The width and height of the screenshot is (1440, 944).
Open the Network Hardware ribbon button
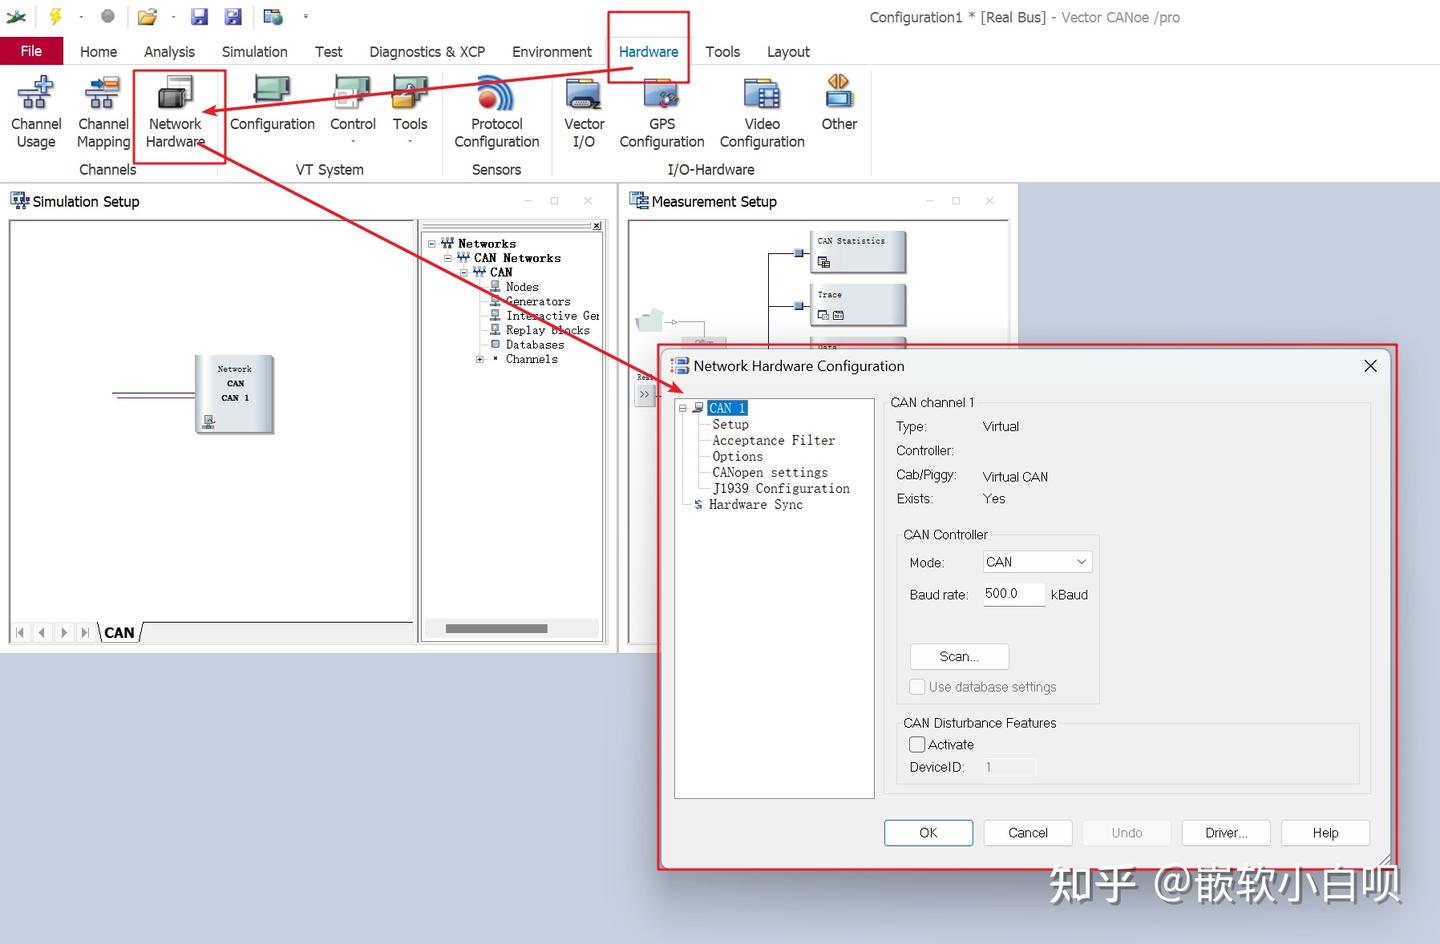[x=175, y=114]
